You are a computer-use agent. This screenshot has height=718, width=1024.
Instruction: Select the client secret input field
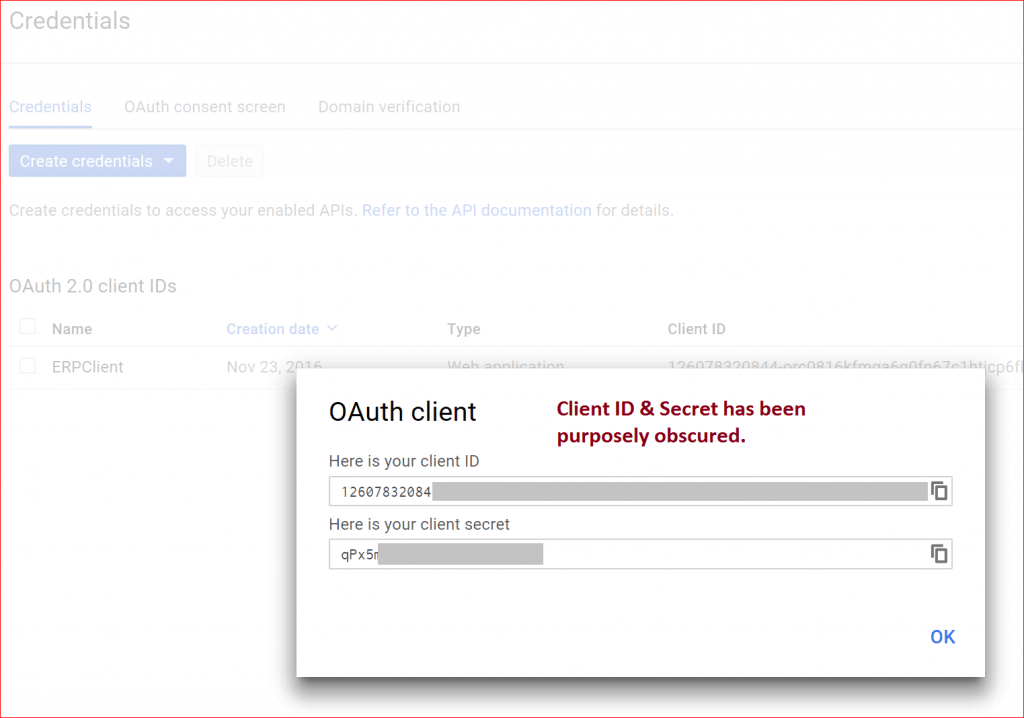640,554
